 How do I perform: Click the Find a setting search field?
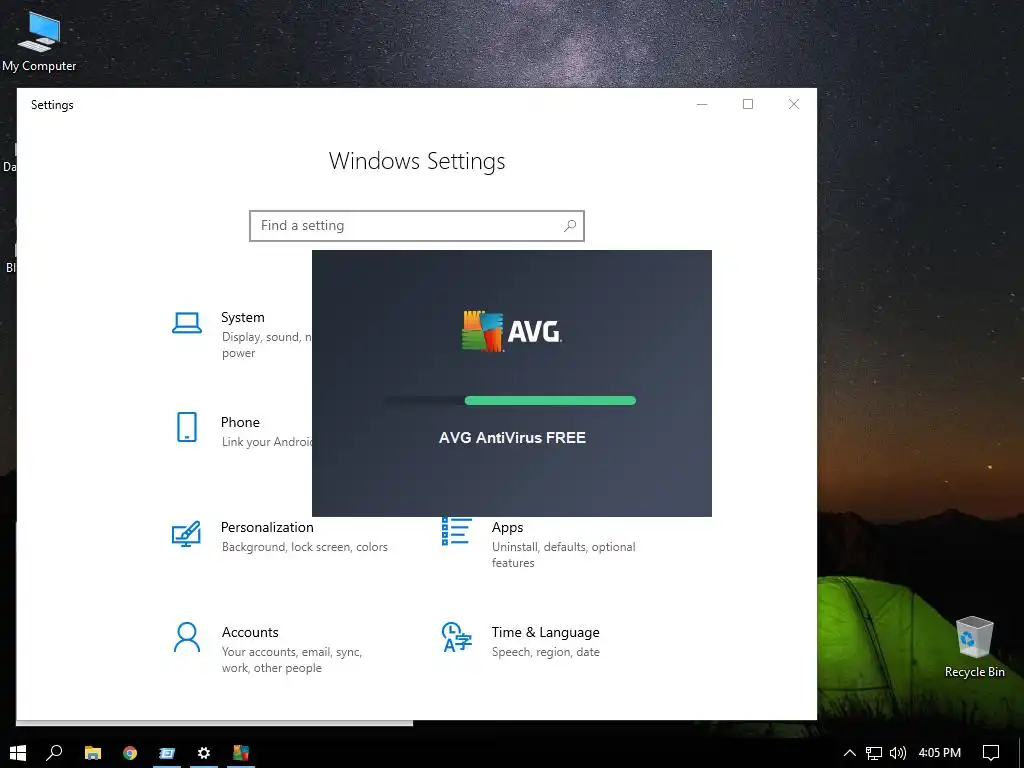tap(417, 226)
